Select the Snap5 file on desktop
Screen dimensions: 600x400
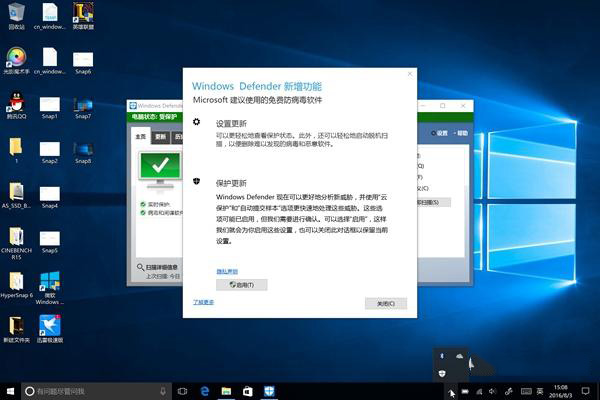click(50, 242)
